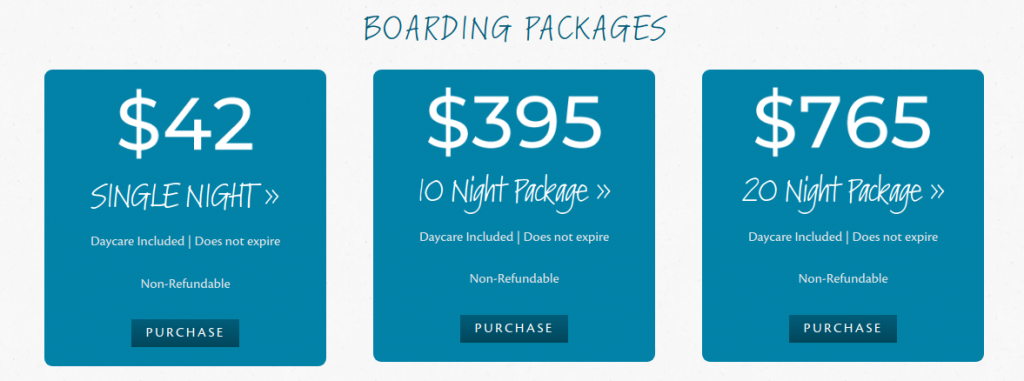Viewport: 1024px width, 381px height.
Task: Buy the 10 Night Package via Purchase button
Action: pos(514,328)
